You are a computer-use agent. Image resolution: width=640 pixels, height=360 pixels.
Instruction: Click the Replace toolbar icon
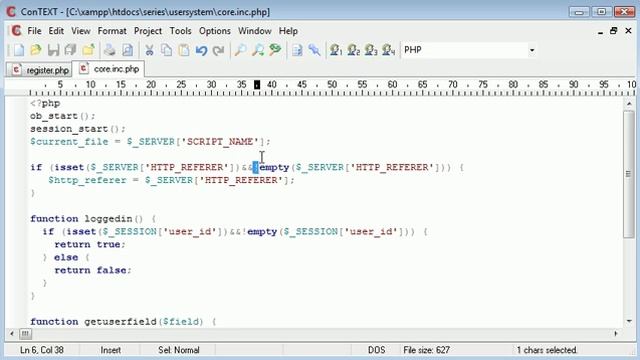click(x=276, y=50)
